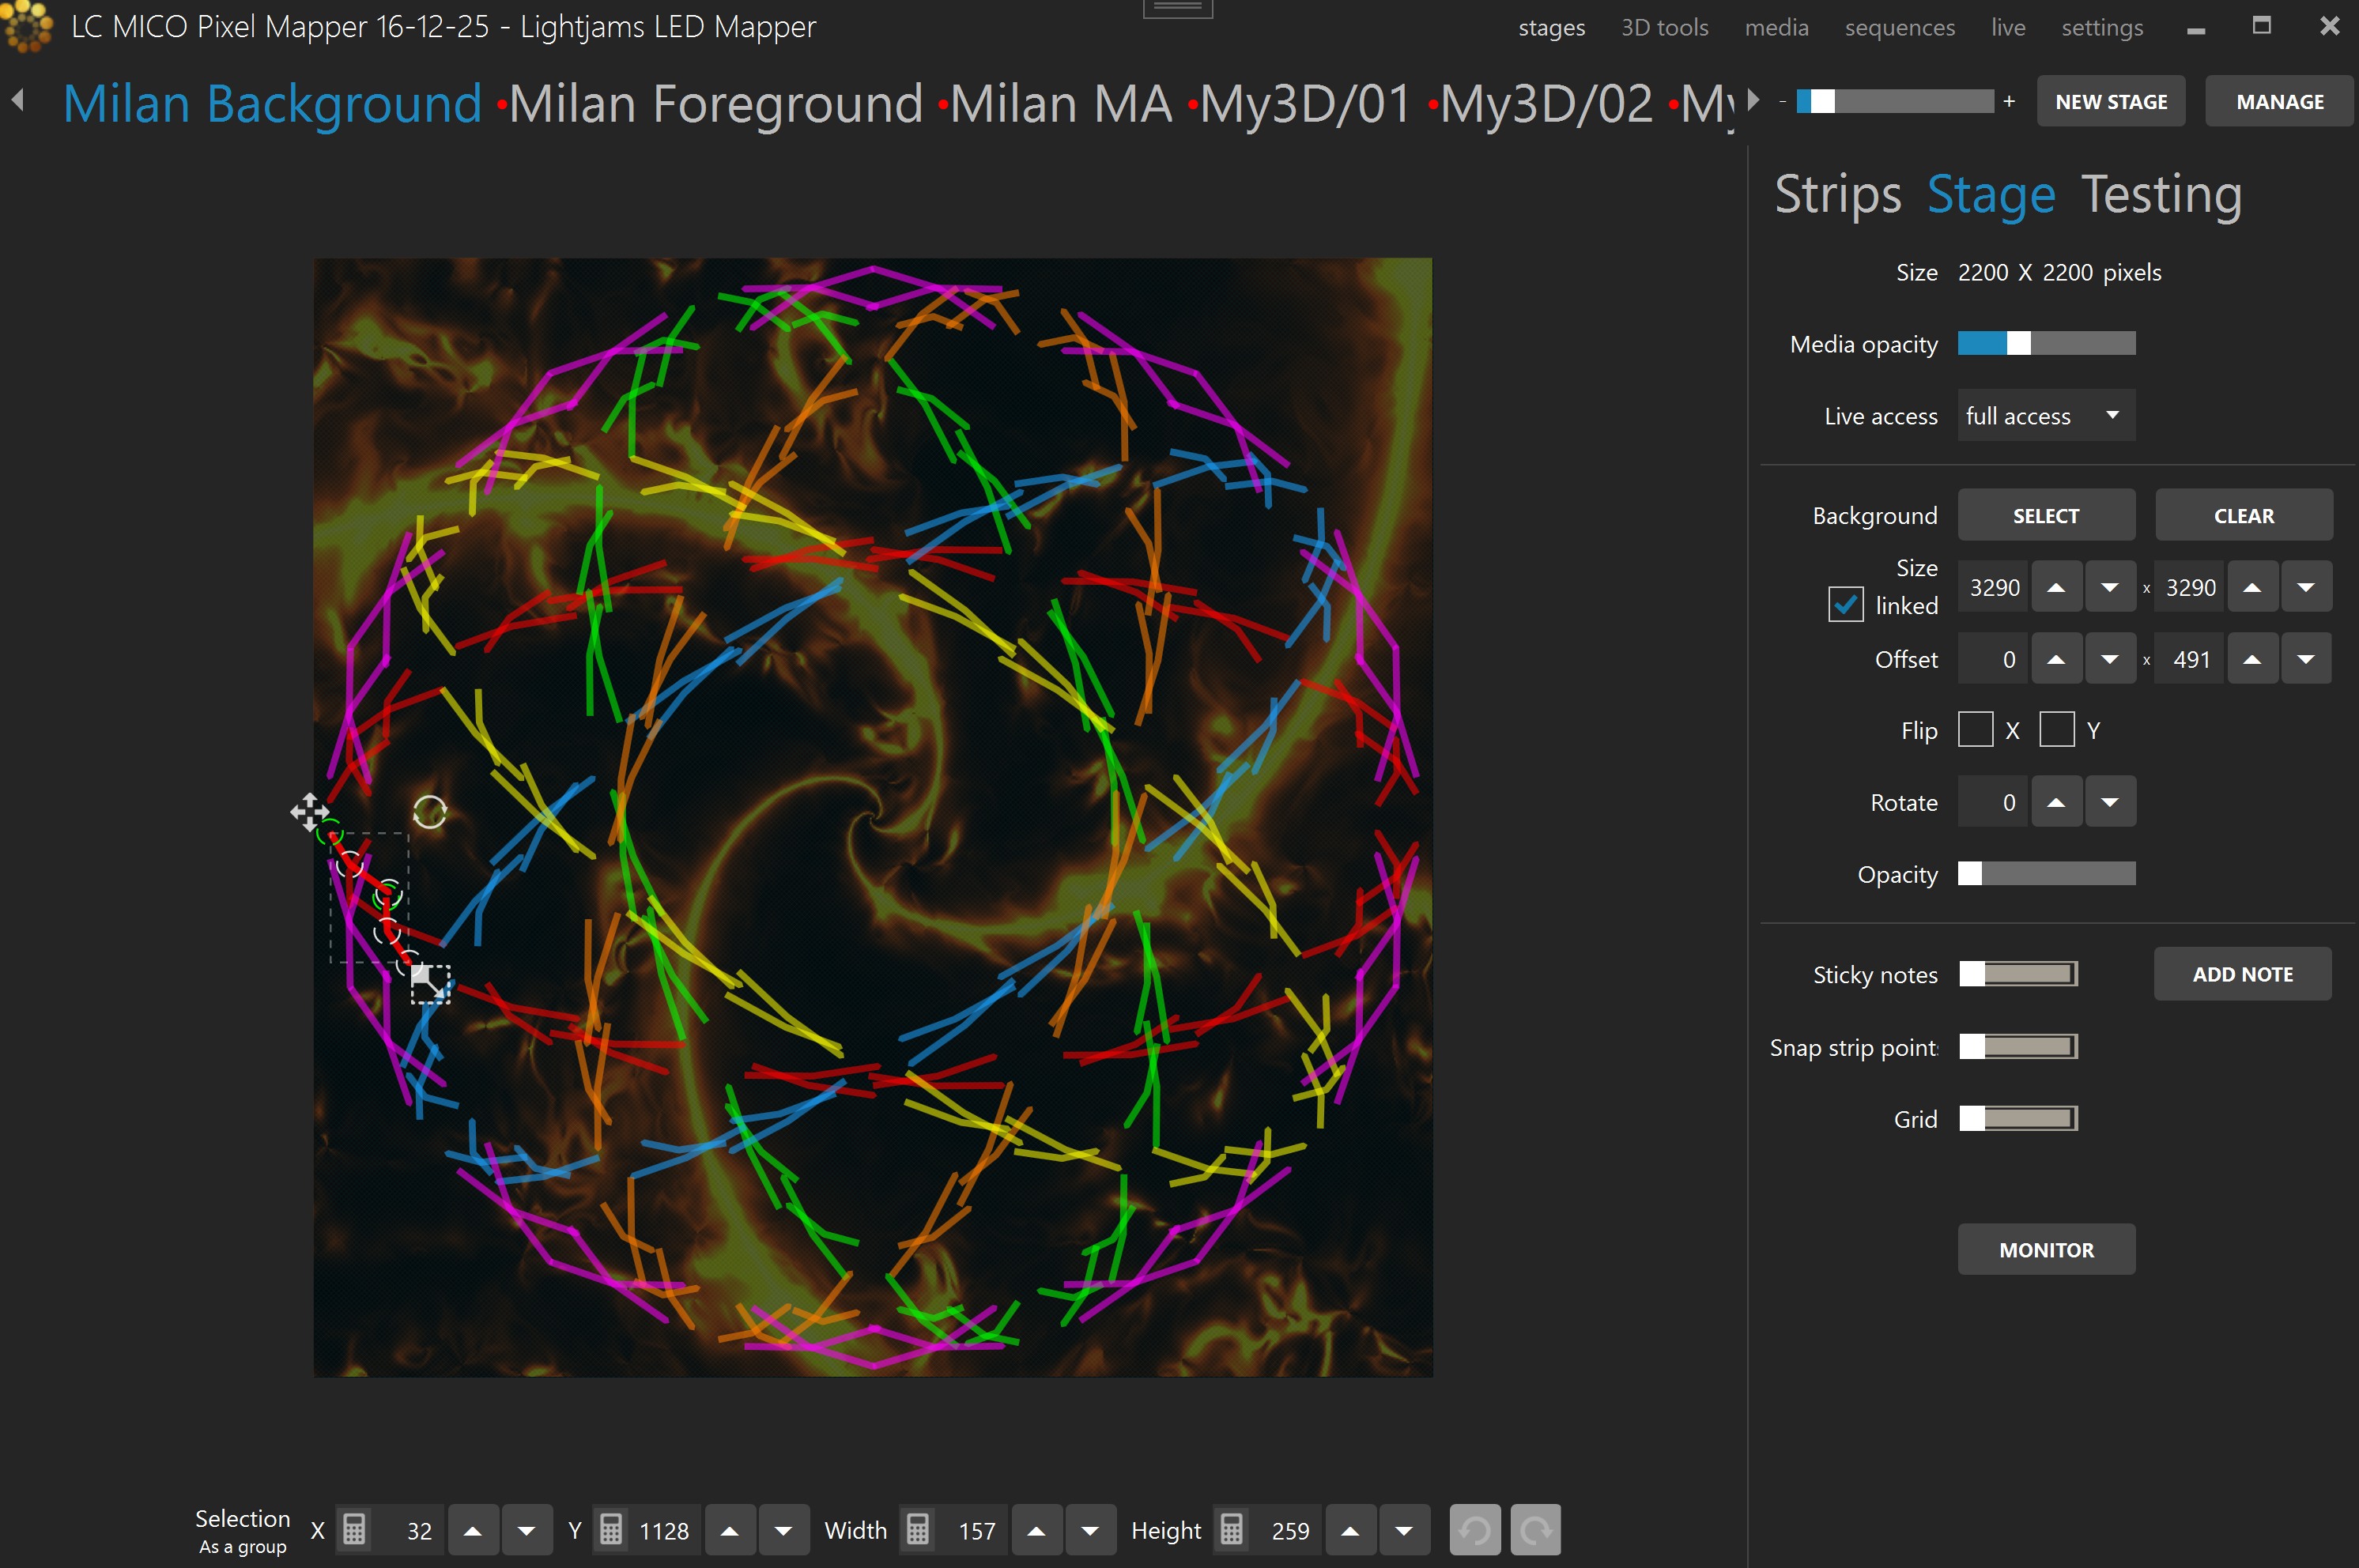Decrease Background Size height
Viewport: 2359px width, 1568px height.
[2306, 587]
